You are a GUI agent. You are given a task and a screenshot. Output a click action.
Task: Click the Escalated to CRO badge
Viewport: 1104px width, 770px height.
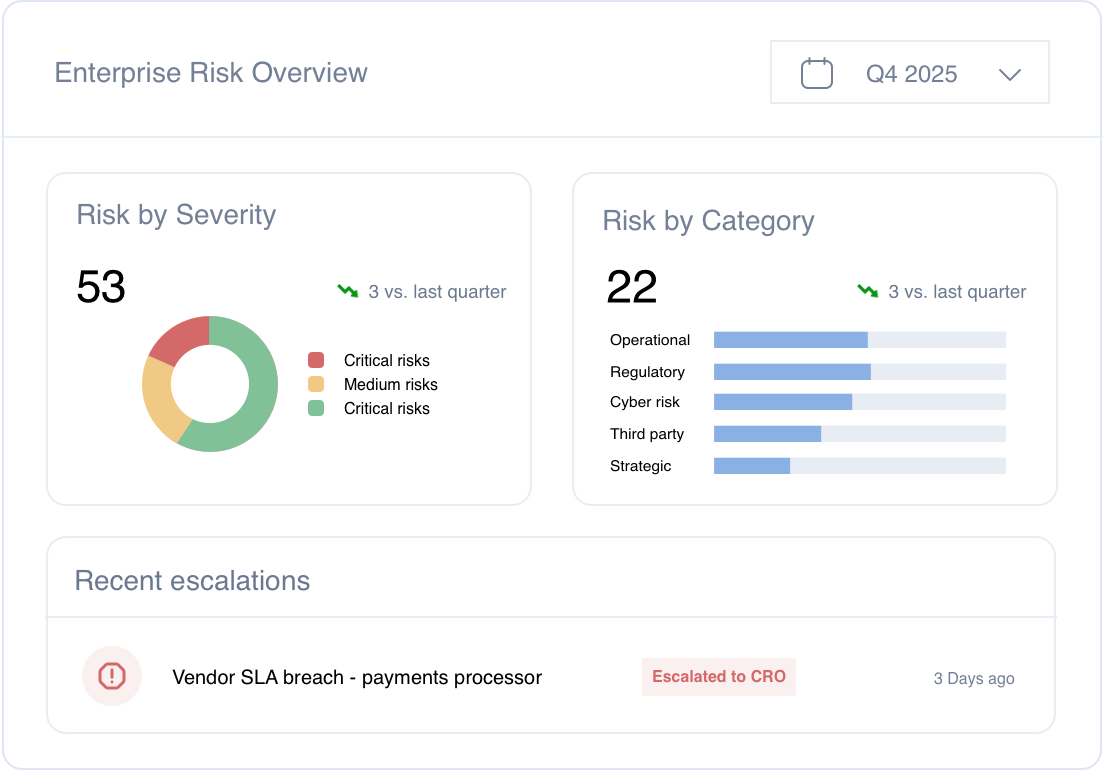tap(718, 677)
